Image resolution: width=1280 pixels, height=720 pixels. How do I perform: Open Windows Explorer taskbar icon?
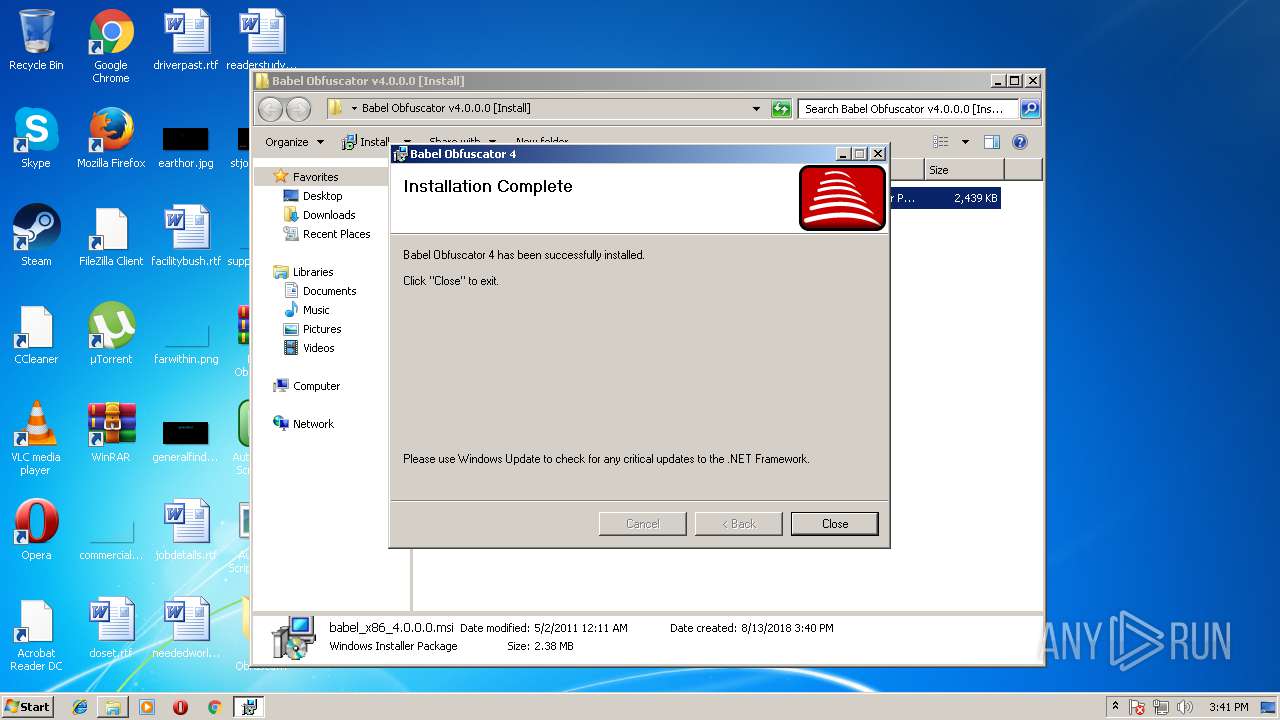tap(113, 706)
